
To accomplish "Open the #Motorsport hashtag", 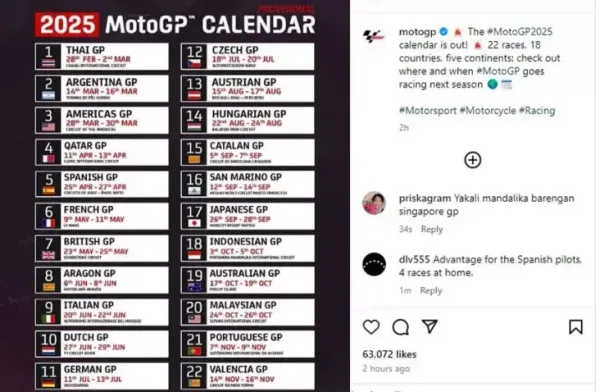I will [x=427, y=111].
